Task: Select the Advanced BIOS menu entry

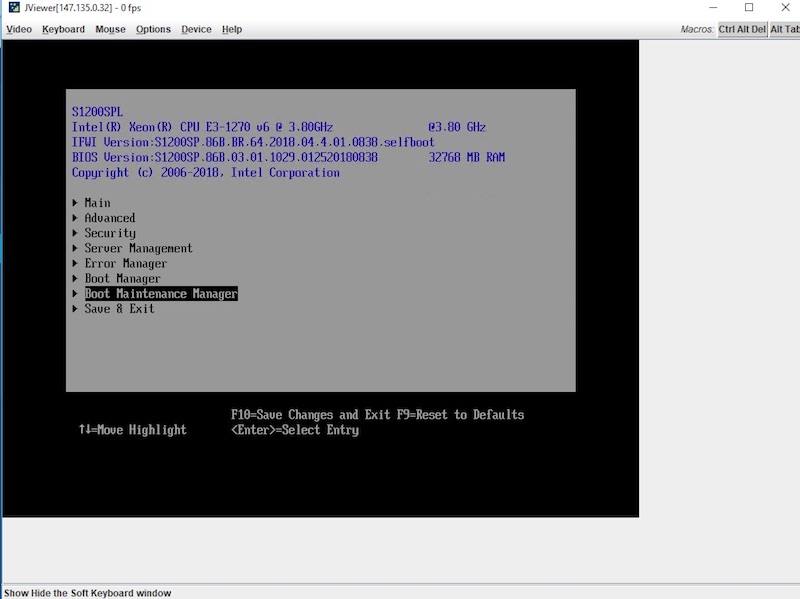Action: 110,218
